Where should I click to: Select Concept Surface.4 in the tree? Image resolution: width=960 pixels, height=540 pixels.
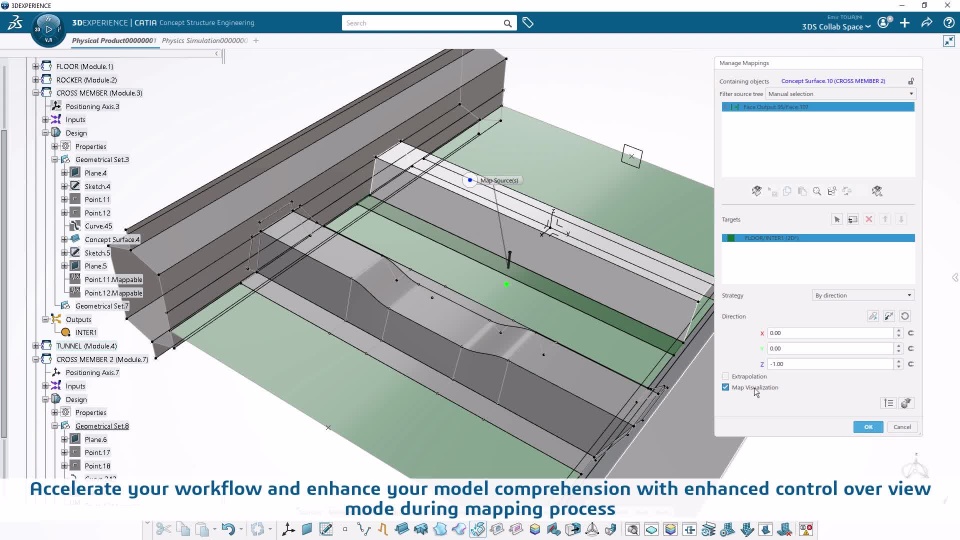[111, 239]
